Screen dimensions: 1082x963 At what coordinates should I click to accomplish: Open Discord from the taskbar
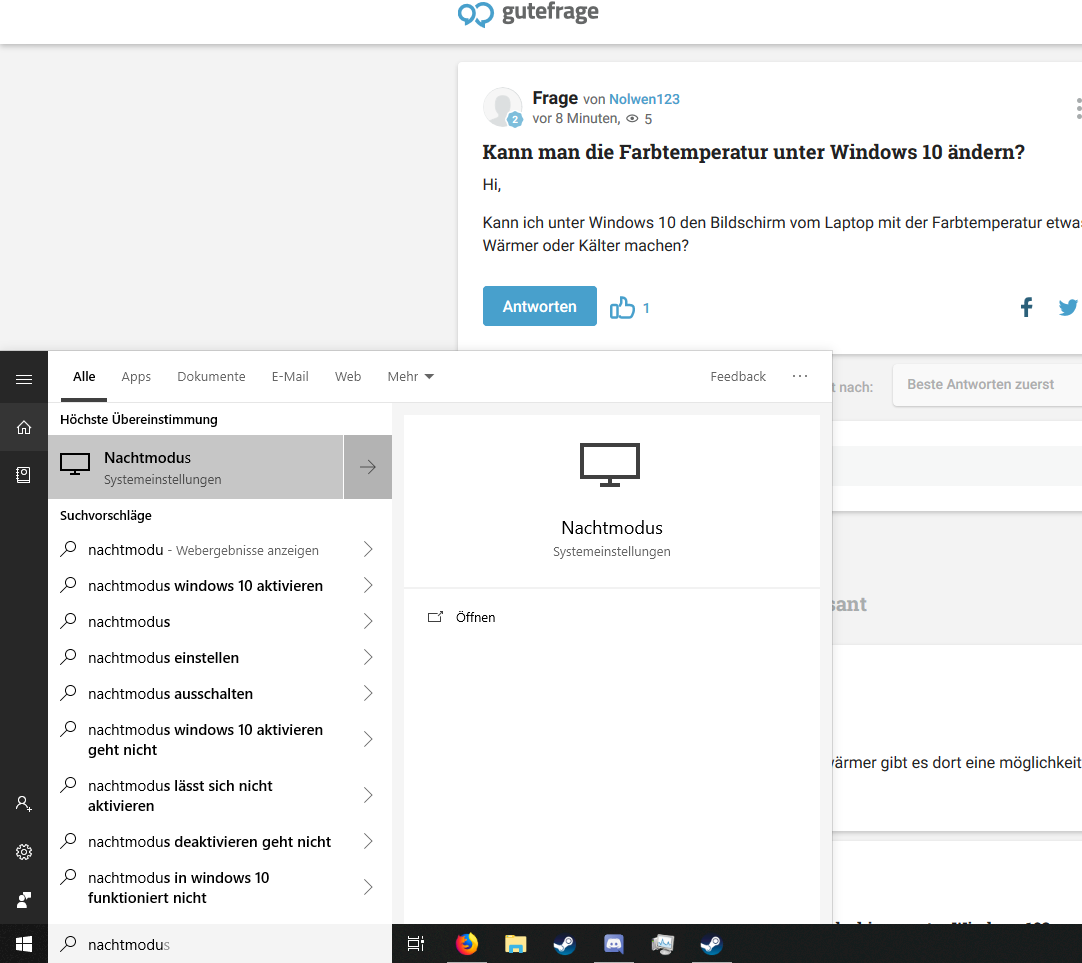(x=613, y=943)
